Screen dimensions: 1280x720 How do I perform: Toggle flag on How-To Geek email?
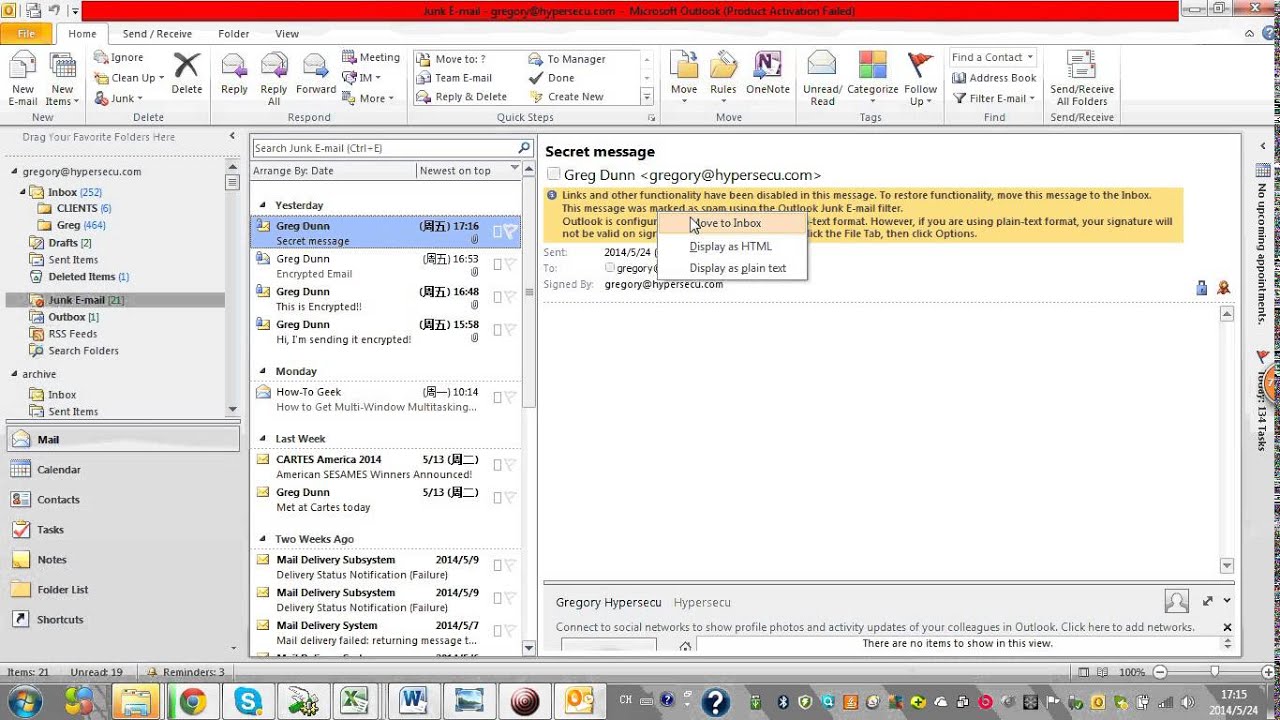(510, 398)
